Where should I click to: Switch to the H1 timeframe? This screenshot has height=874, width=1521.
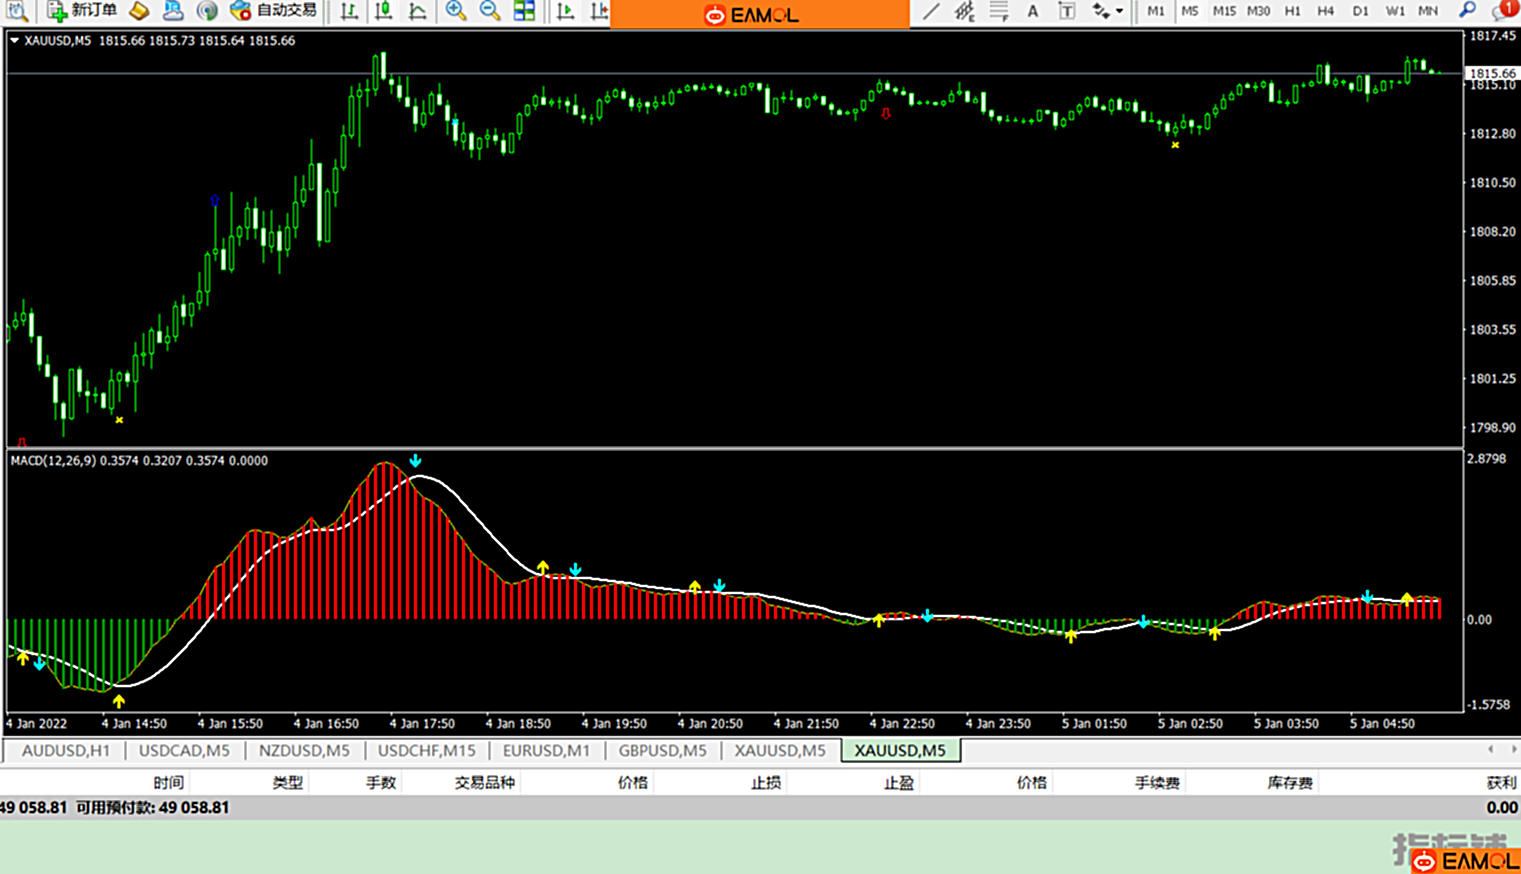tap(1292, 11)
